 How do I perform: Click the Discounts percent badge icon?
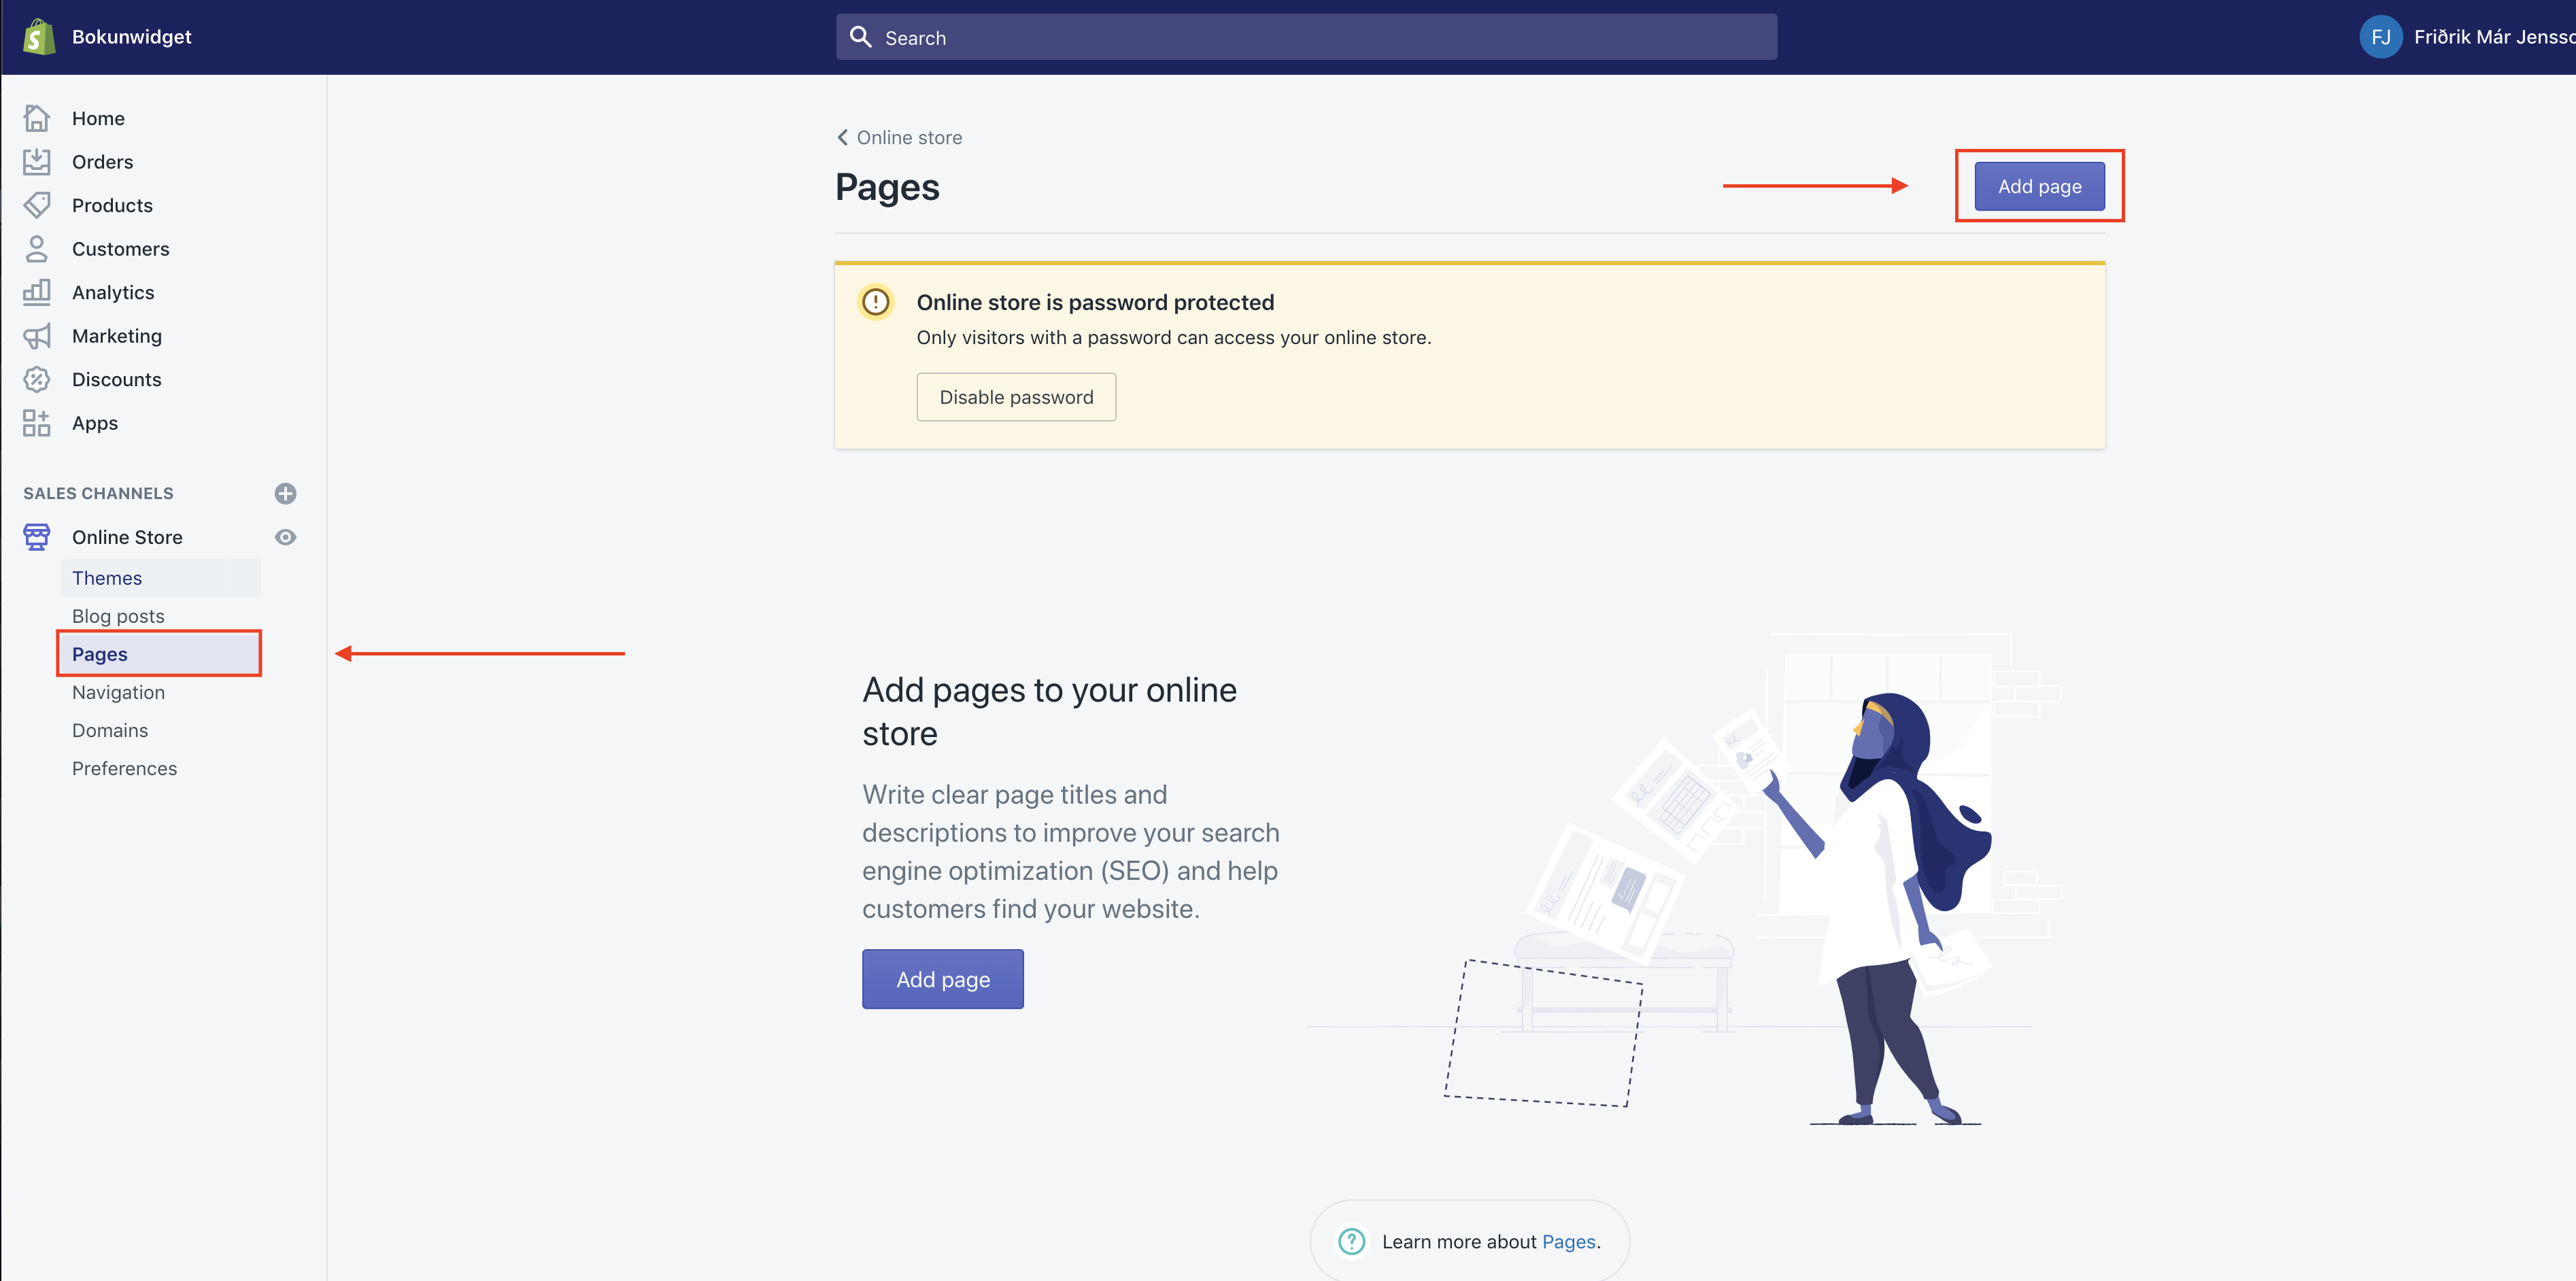coord(37,379)
